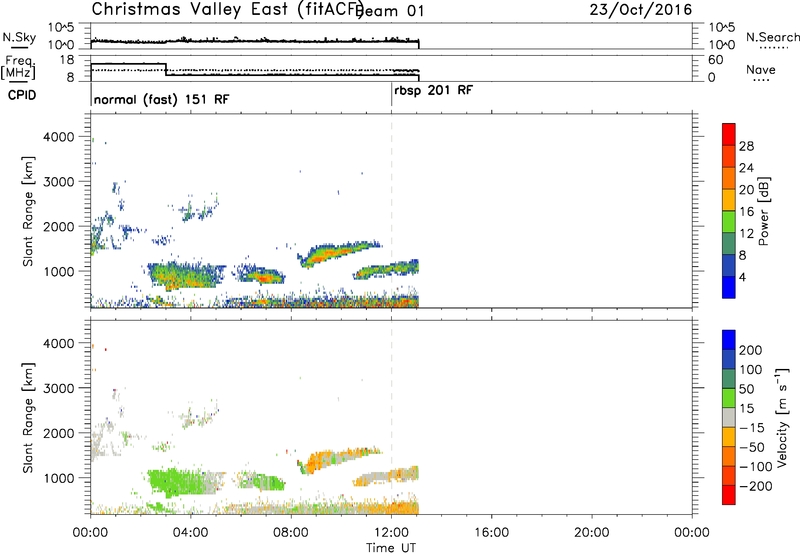
Task: Click the 'Freq. [MHz]' axis label
Action: [18, 67]
